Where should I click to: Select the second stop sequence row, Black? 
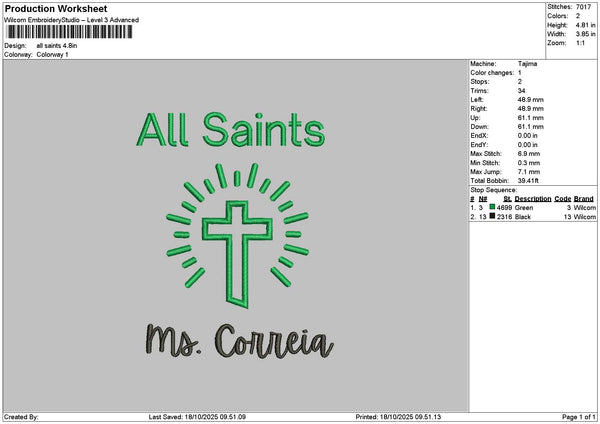coord(532,216)
